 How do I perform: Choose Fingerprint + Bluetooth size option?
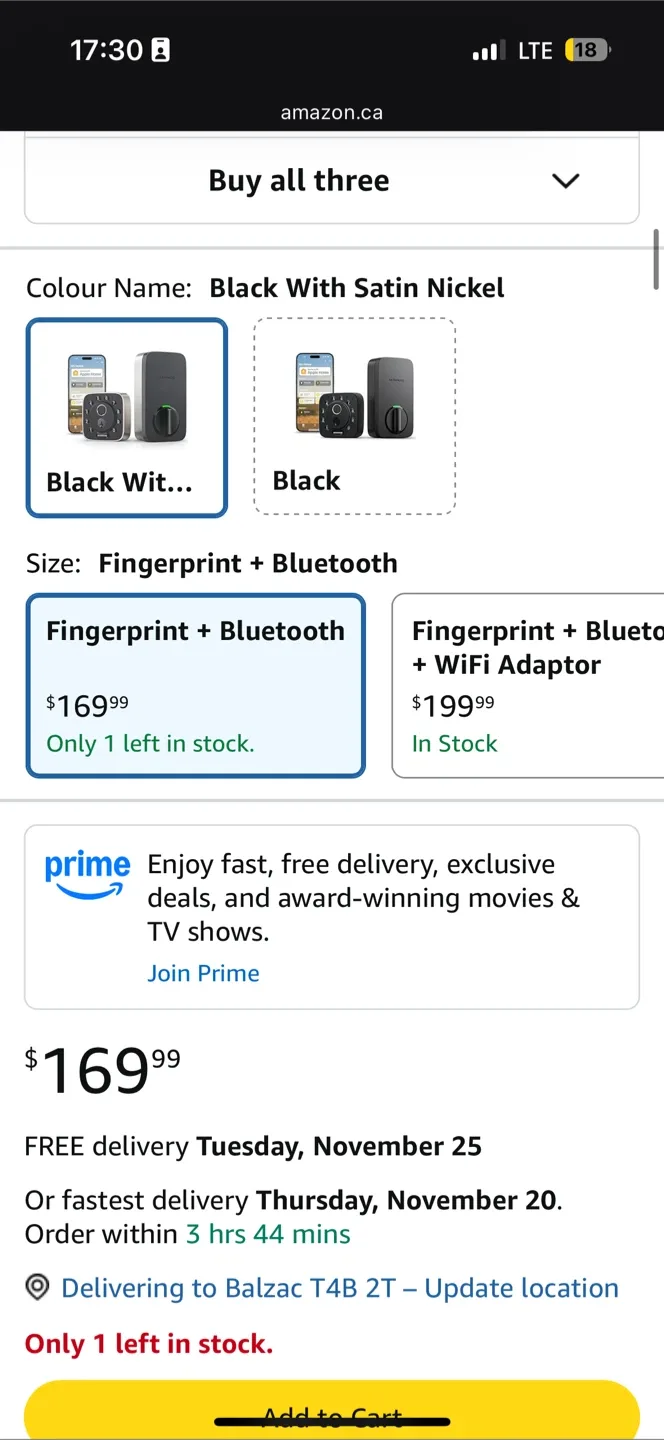pyautogui.click(x=195, y=685)
